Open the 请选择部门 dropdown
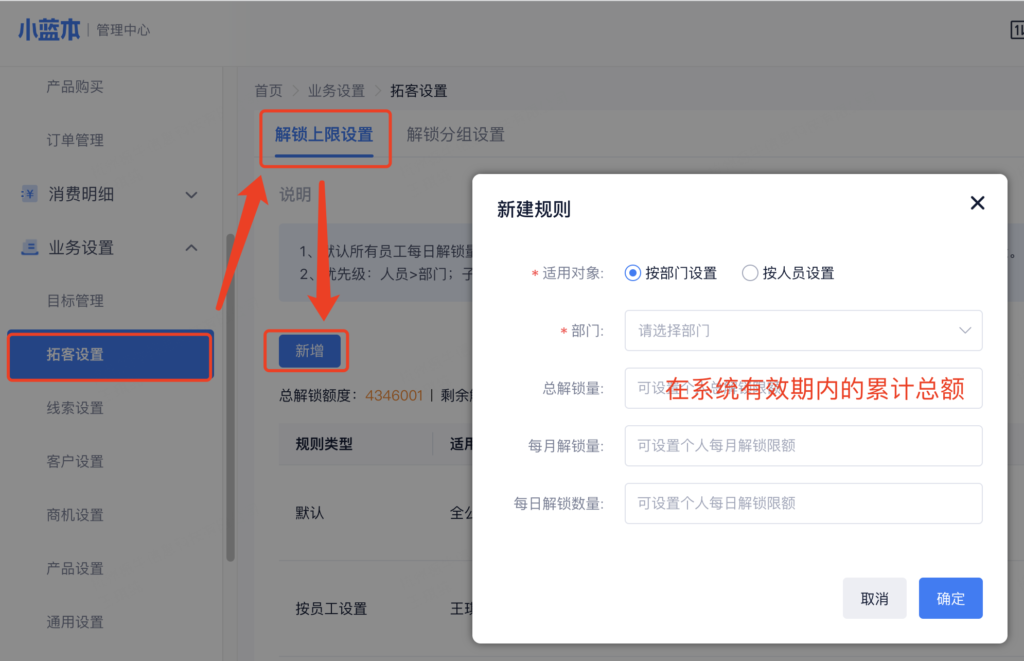The image size is (1024, 661). click(803, 330)
